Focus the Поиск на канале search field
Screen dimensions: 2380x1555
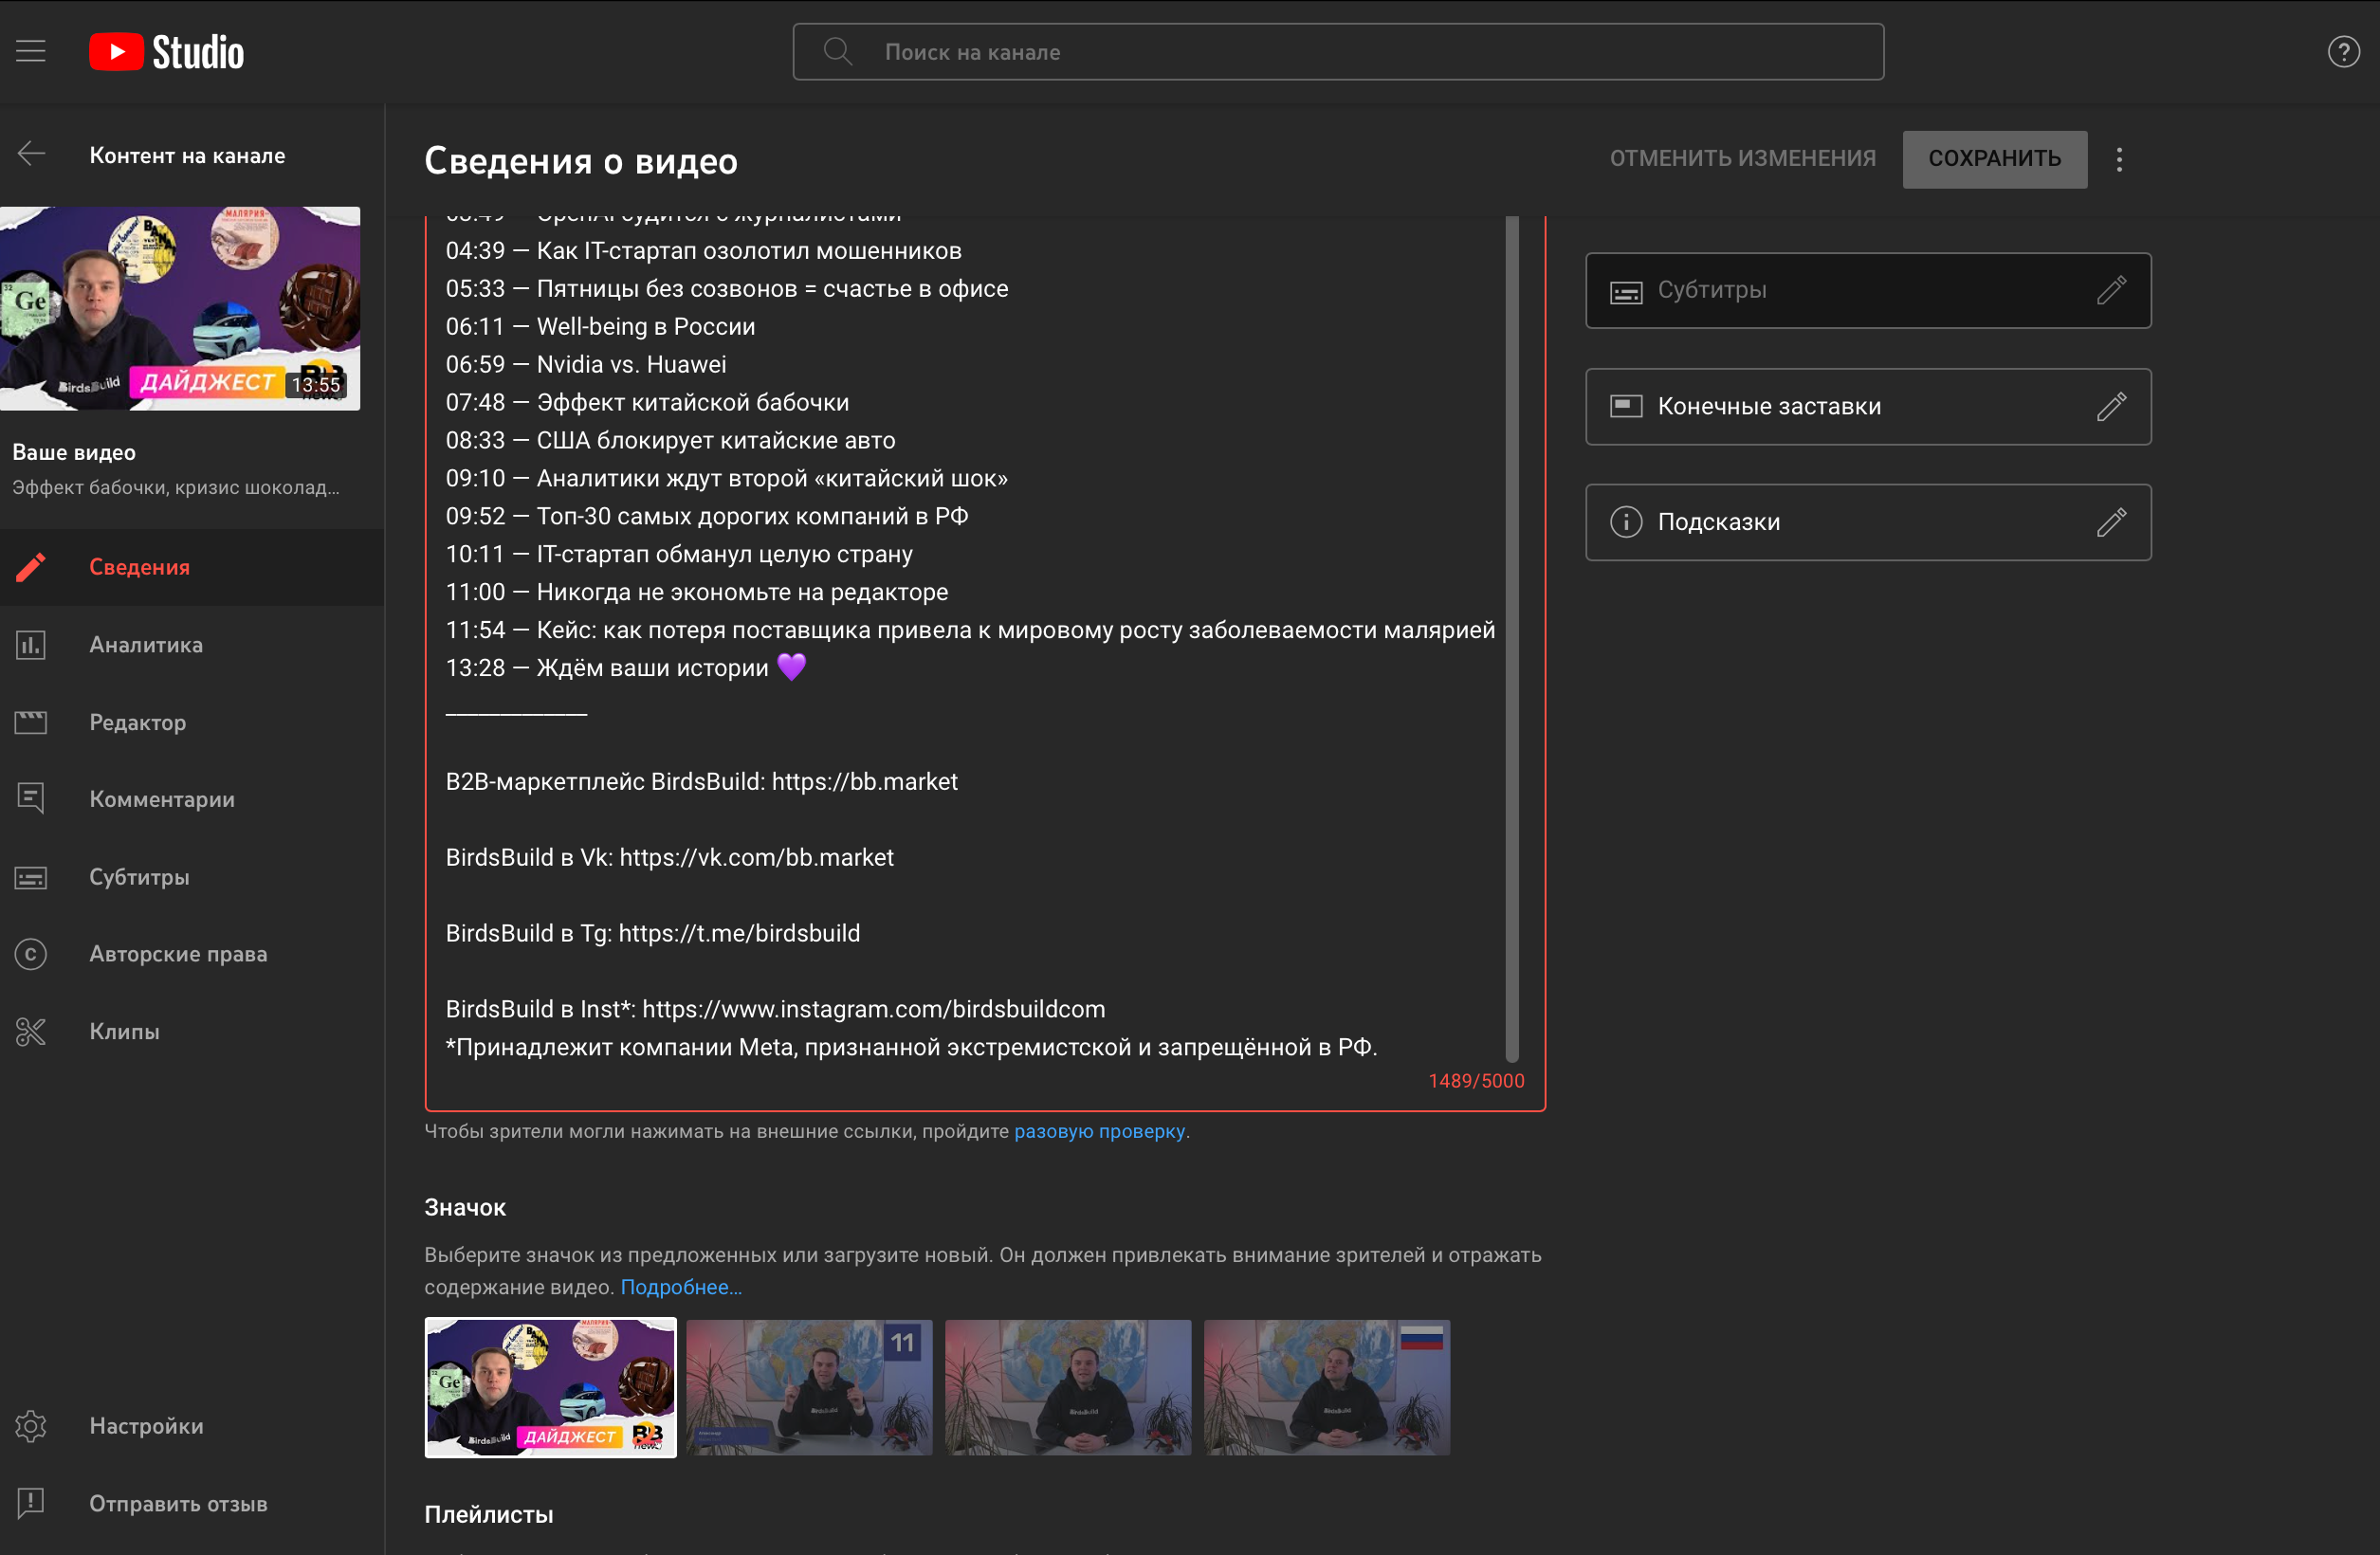(1338, 52)
